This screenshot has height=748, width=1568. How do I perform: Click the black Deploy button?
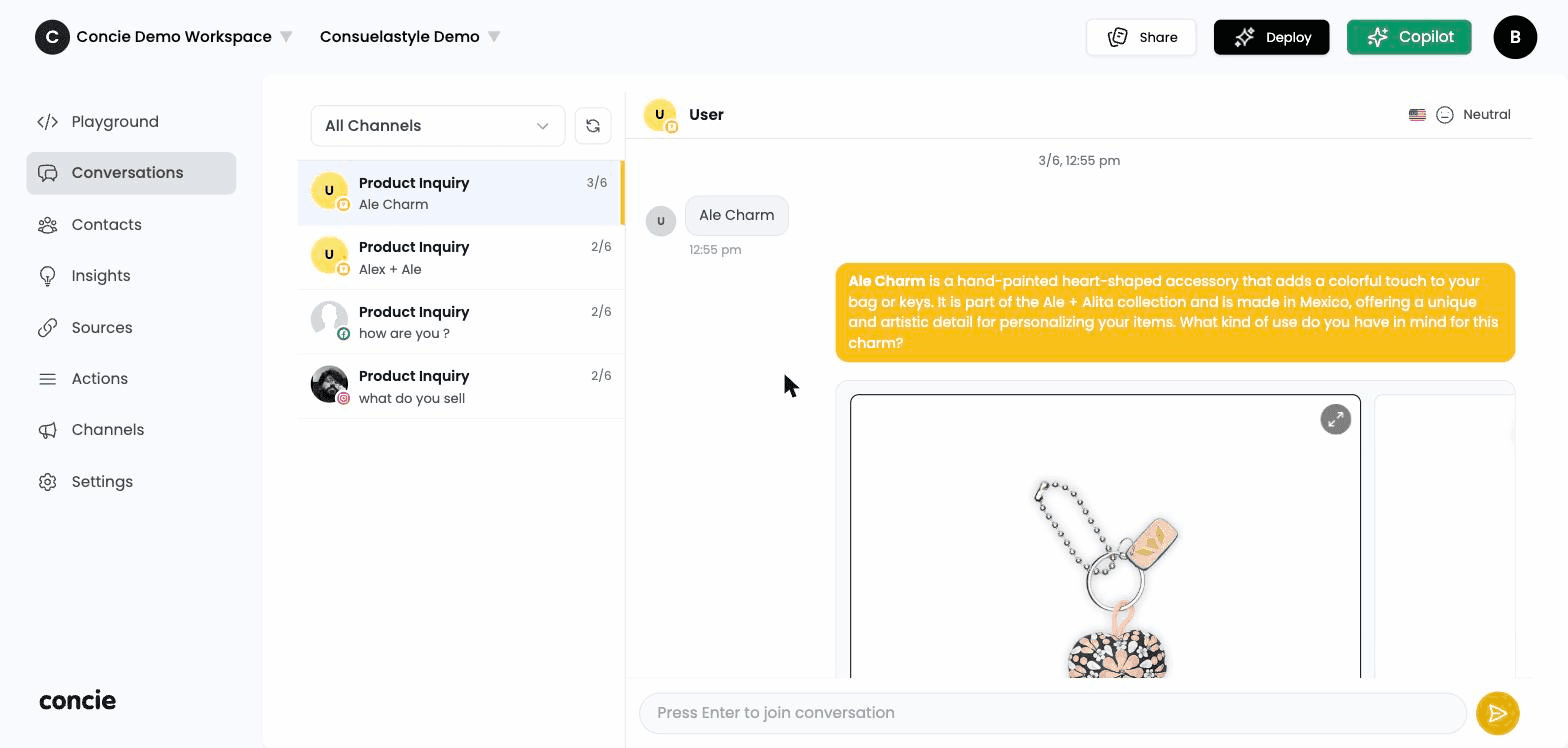click(1271, 37)
